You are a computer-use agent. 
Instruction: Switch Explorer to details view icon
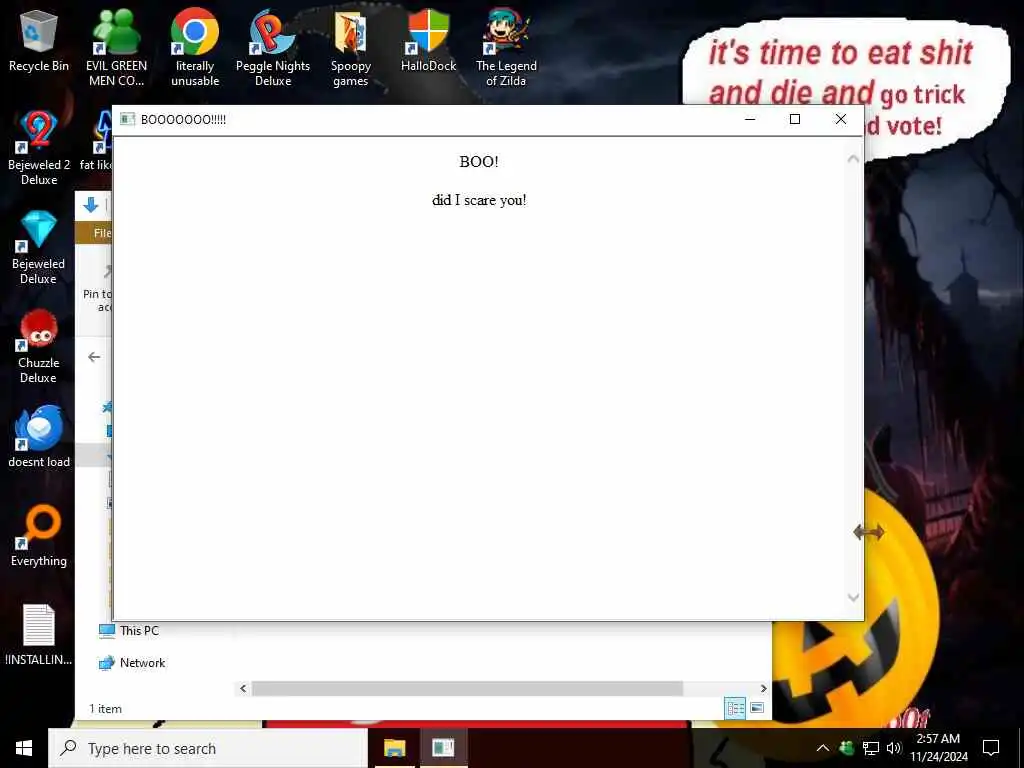735,708
